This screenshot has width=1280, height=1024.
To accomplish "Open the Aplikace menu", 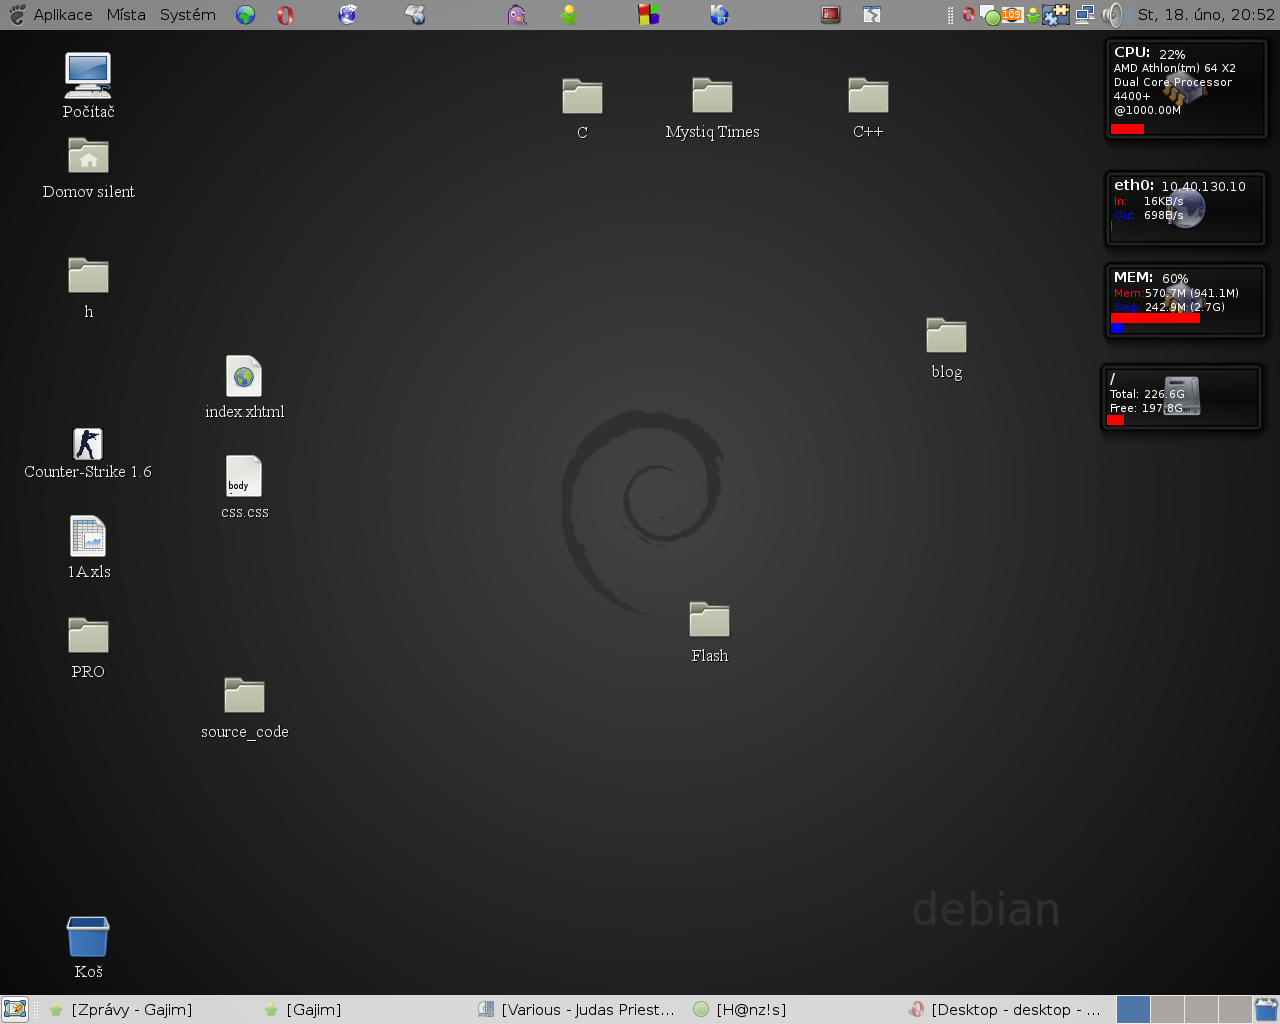I will tap(62, 15).
